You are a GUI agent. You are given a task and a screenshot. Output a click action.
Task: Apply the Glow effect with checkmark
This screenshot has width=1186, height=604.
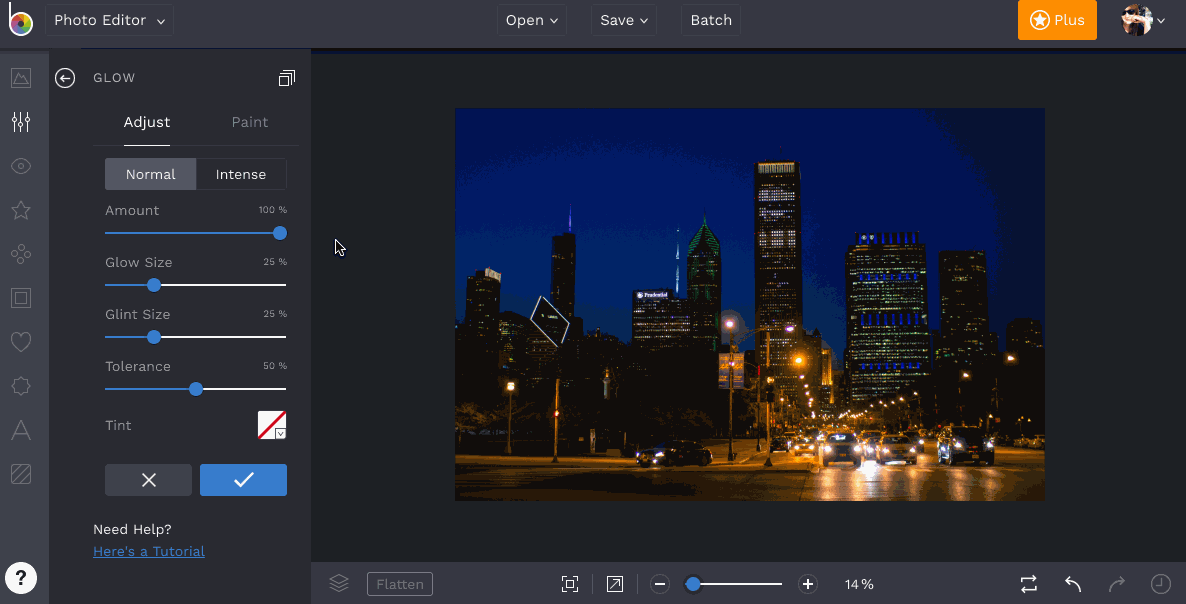(244, 480)
